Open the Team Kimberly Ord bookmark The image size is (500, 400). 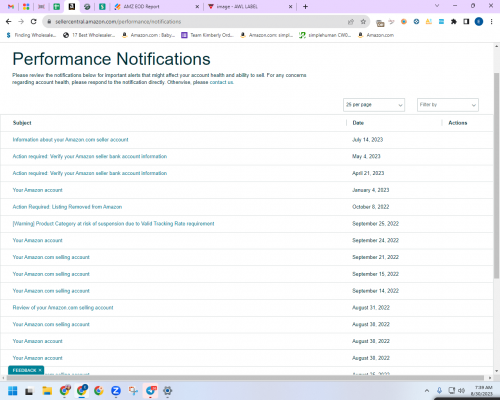coord(207,35)
